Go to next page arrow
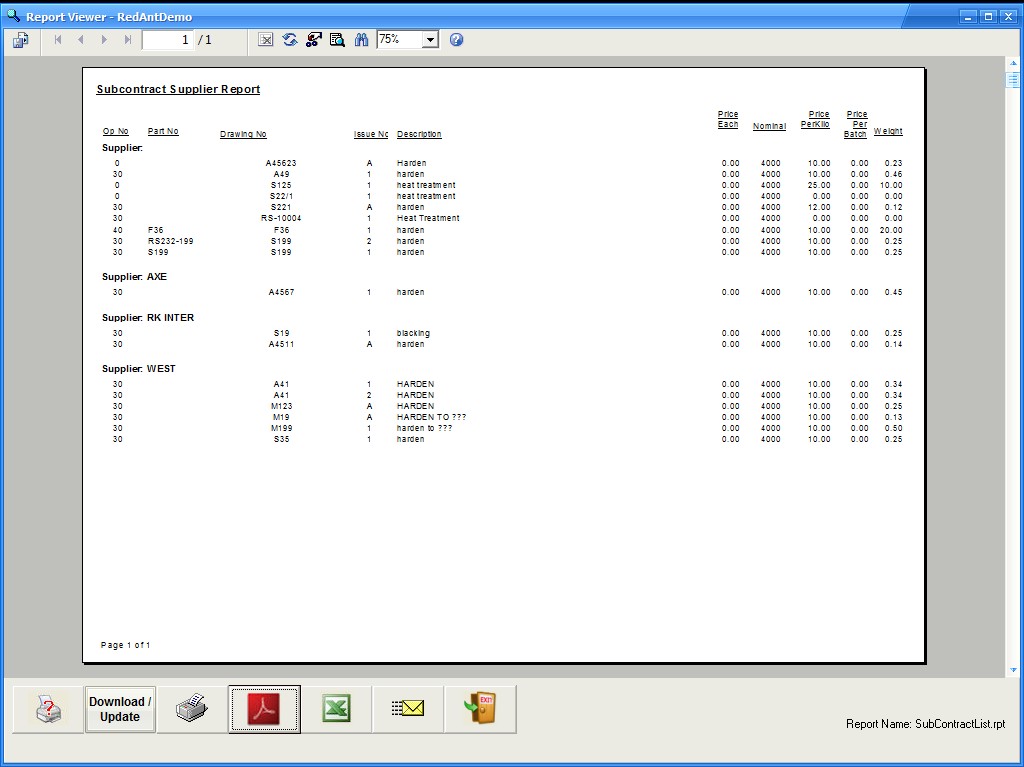The image size is (1024, 767). pyautogui.click(x=104, y=40)
